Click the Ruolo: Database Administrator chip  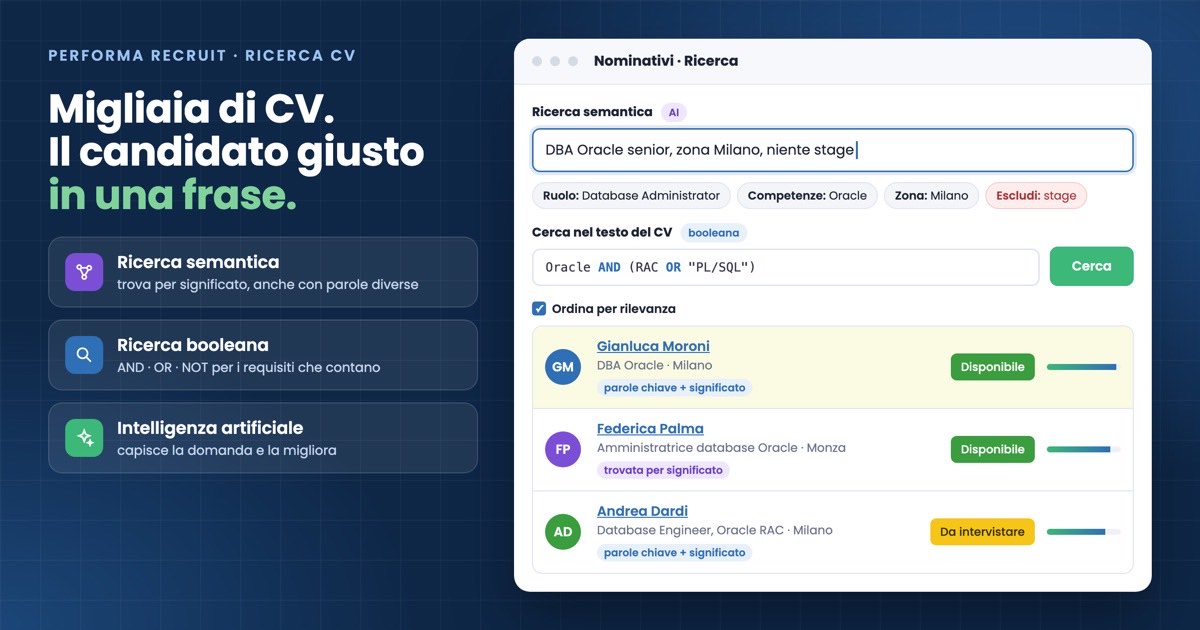[632, 196]
